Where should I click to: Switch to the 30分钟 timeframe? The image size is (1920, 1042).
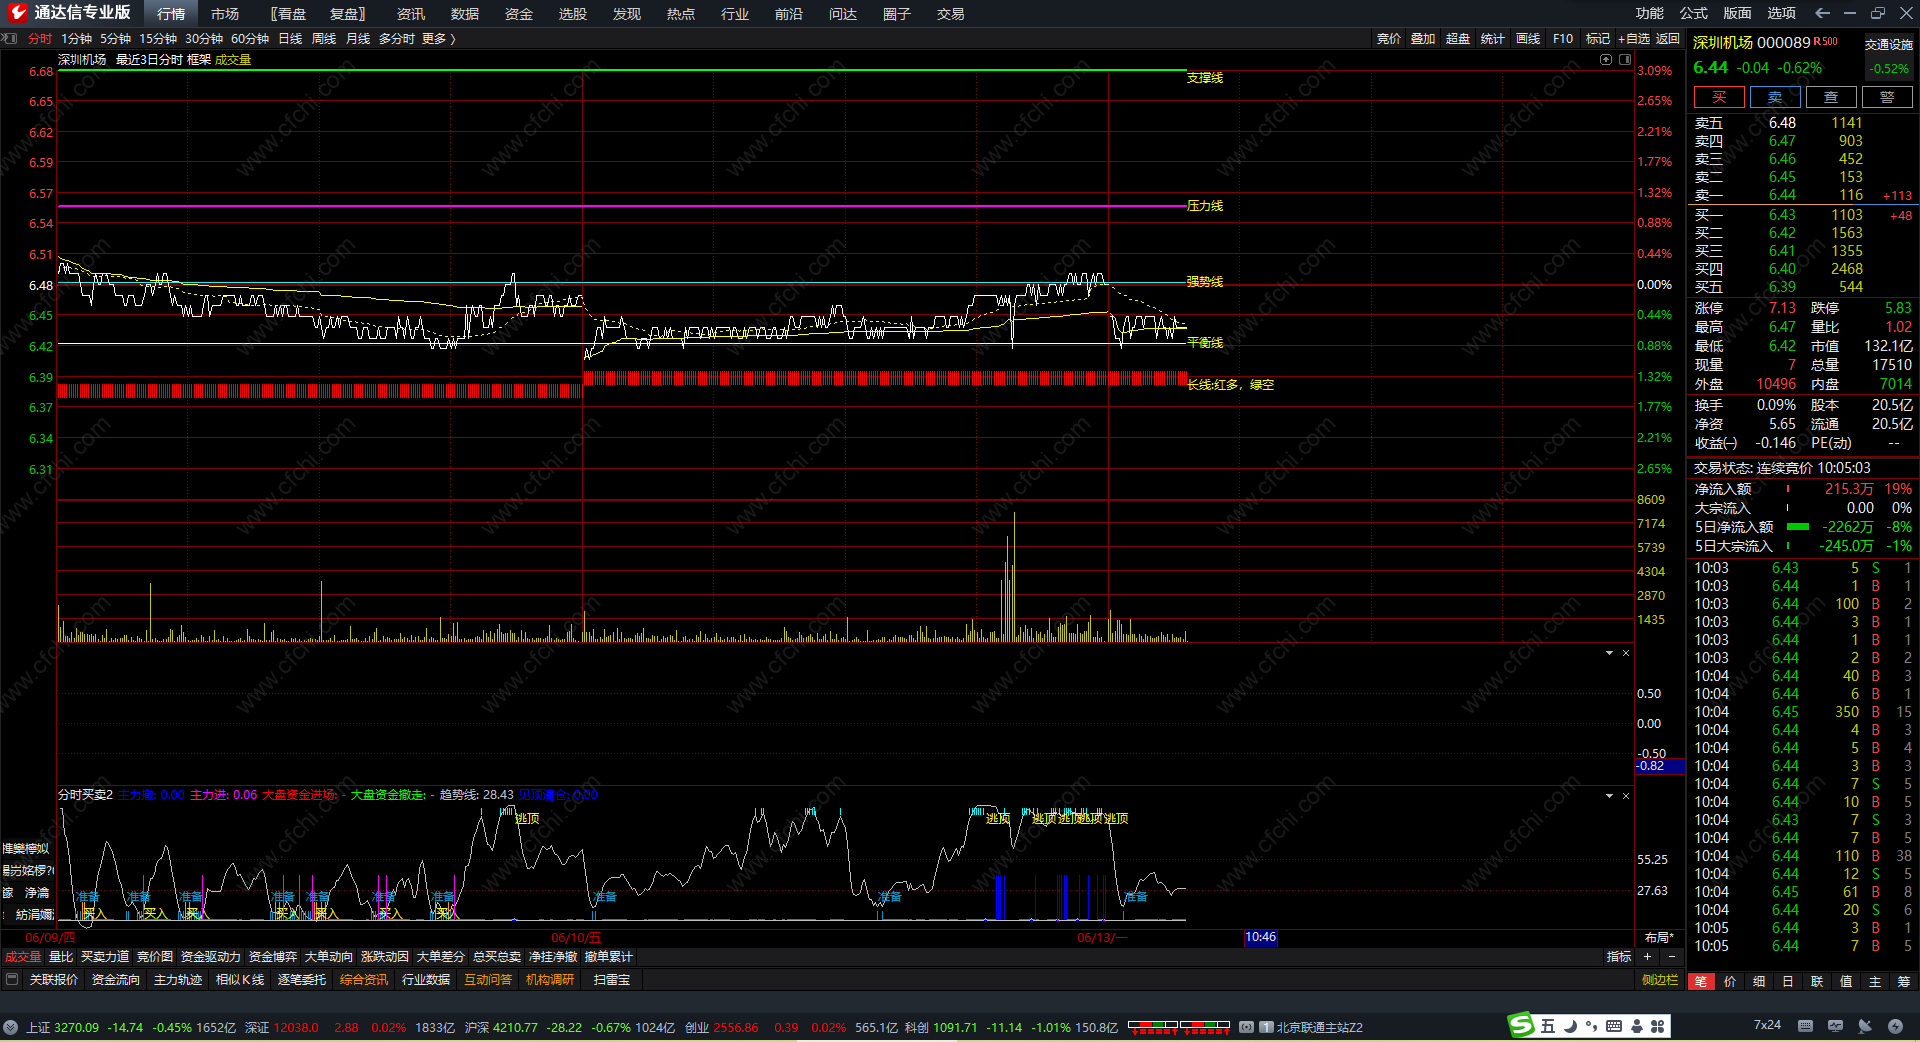click(204, 38)
